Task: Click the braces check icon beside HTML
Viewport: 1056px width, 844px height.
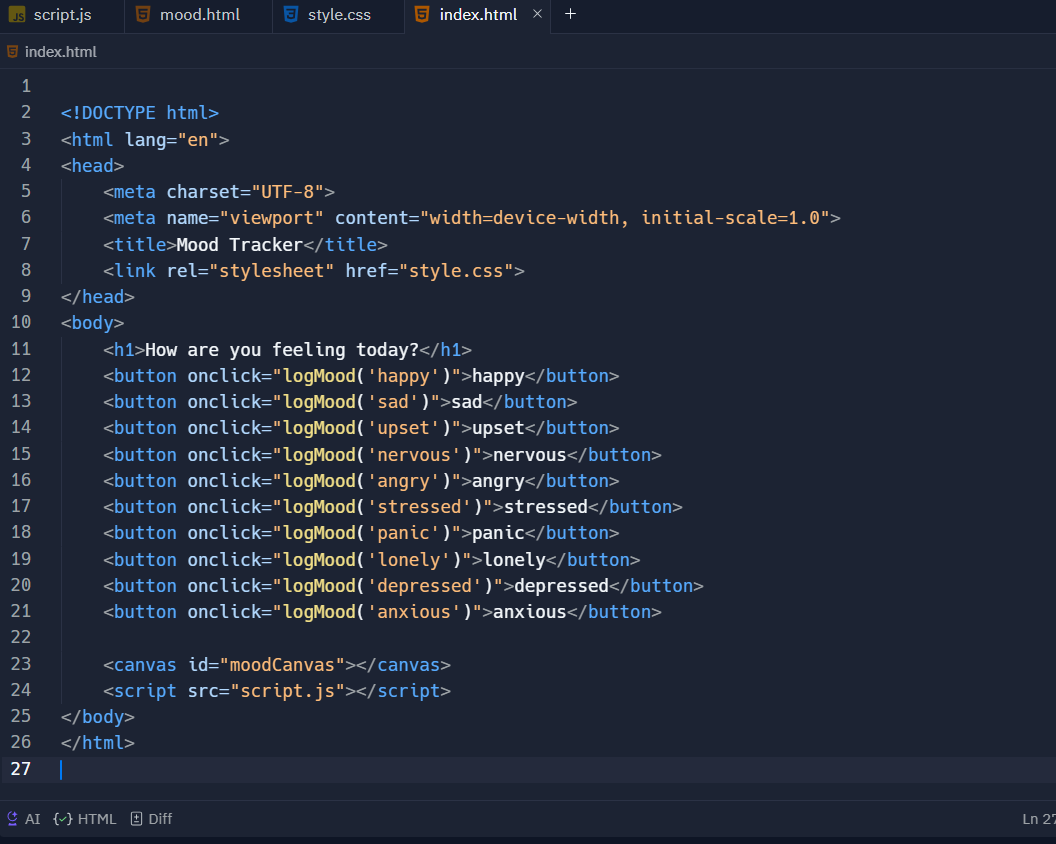Action: [x=63, y=818]
